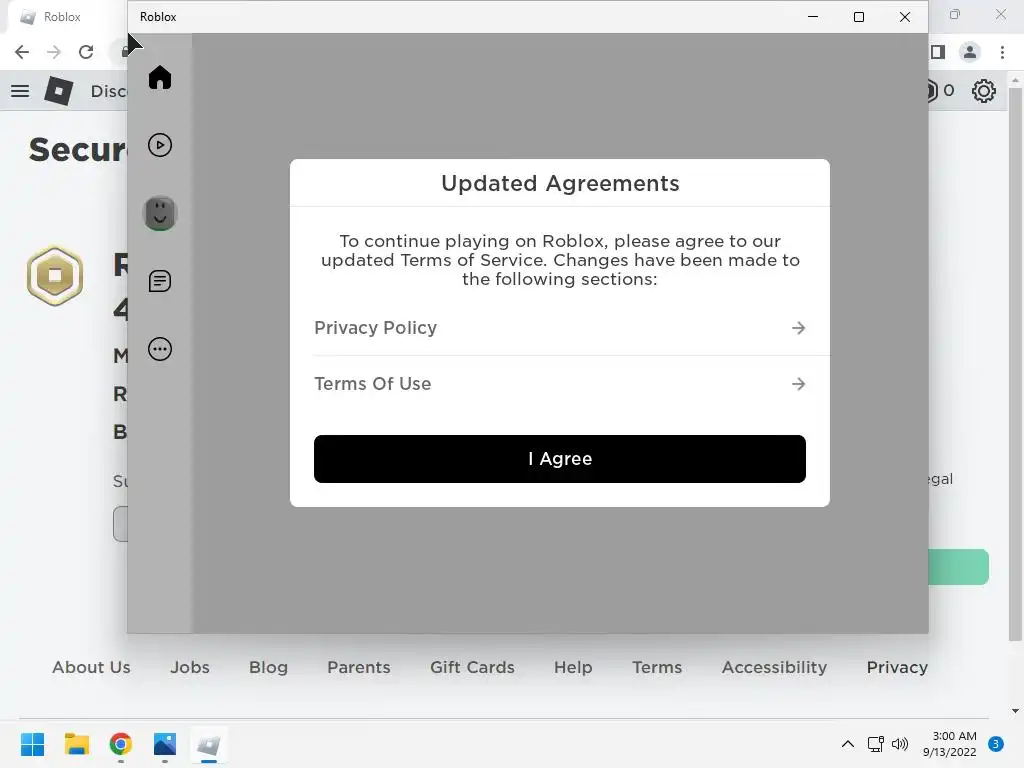Open the Windows Start menu

click(32, 744)
